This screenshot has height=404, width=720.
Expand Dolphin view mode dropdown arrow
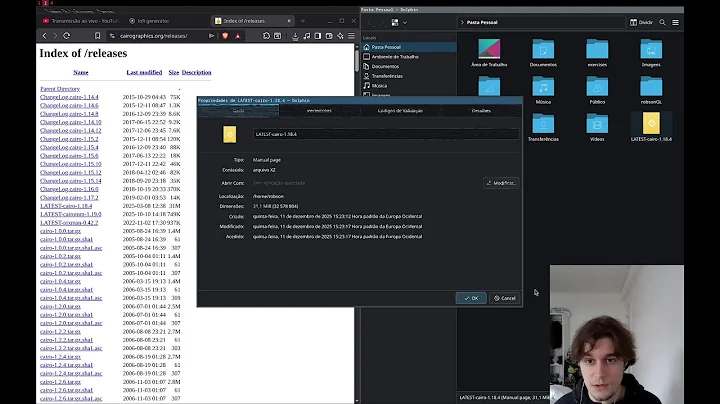[x=405, y=22]
